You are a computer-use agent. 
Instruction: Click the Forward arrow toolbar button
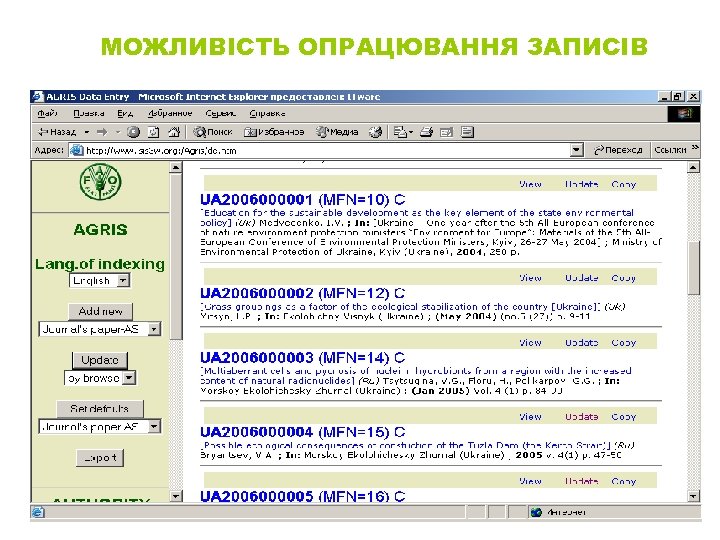click(102, 132)
